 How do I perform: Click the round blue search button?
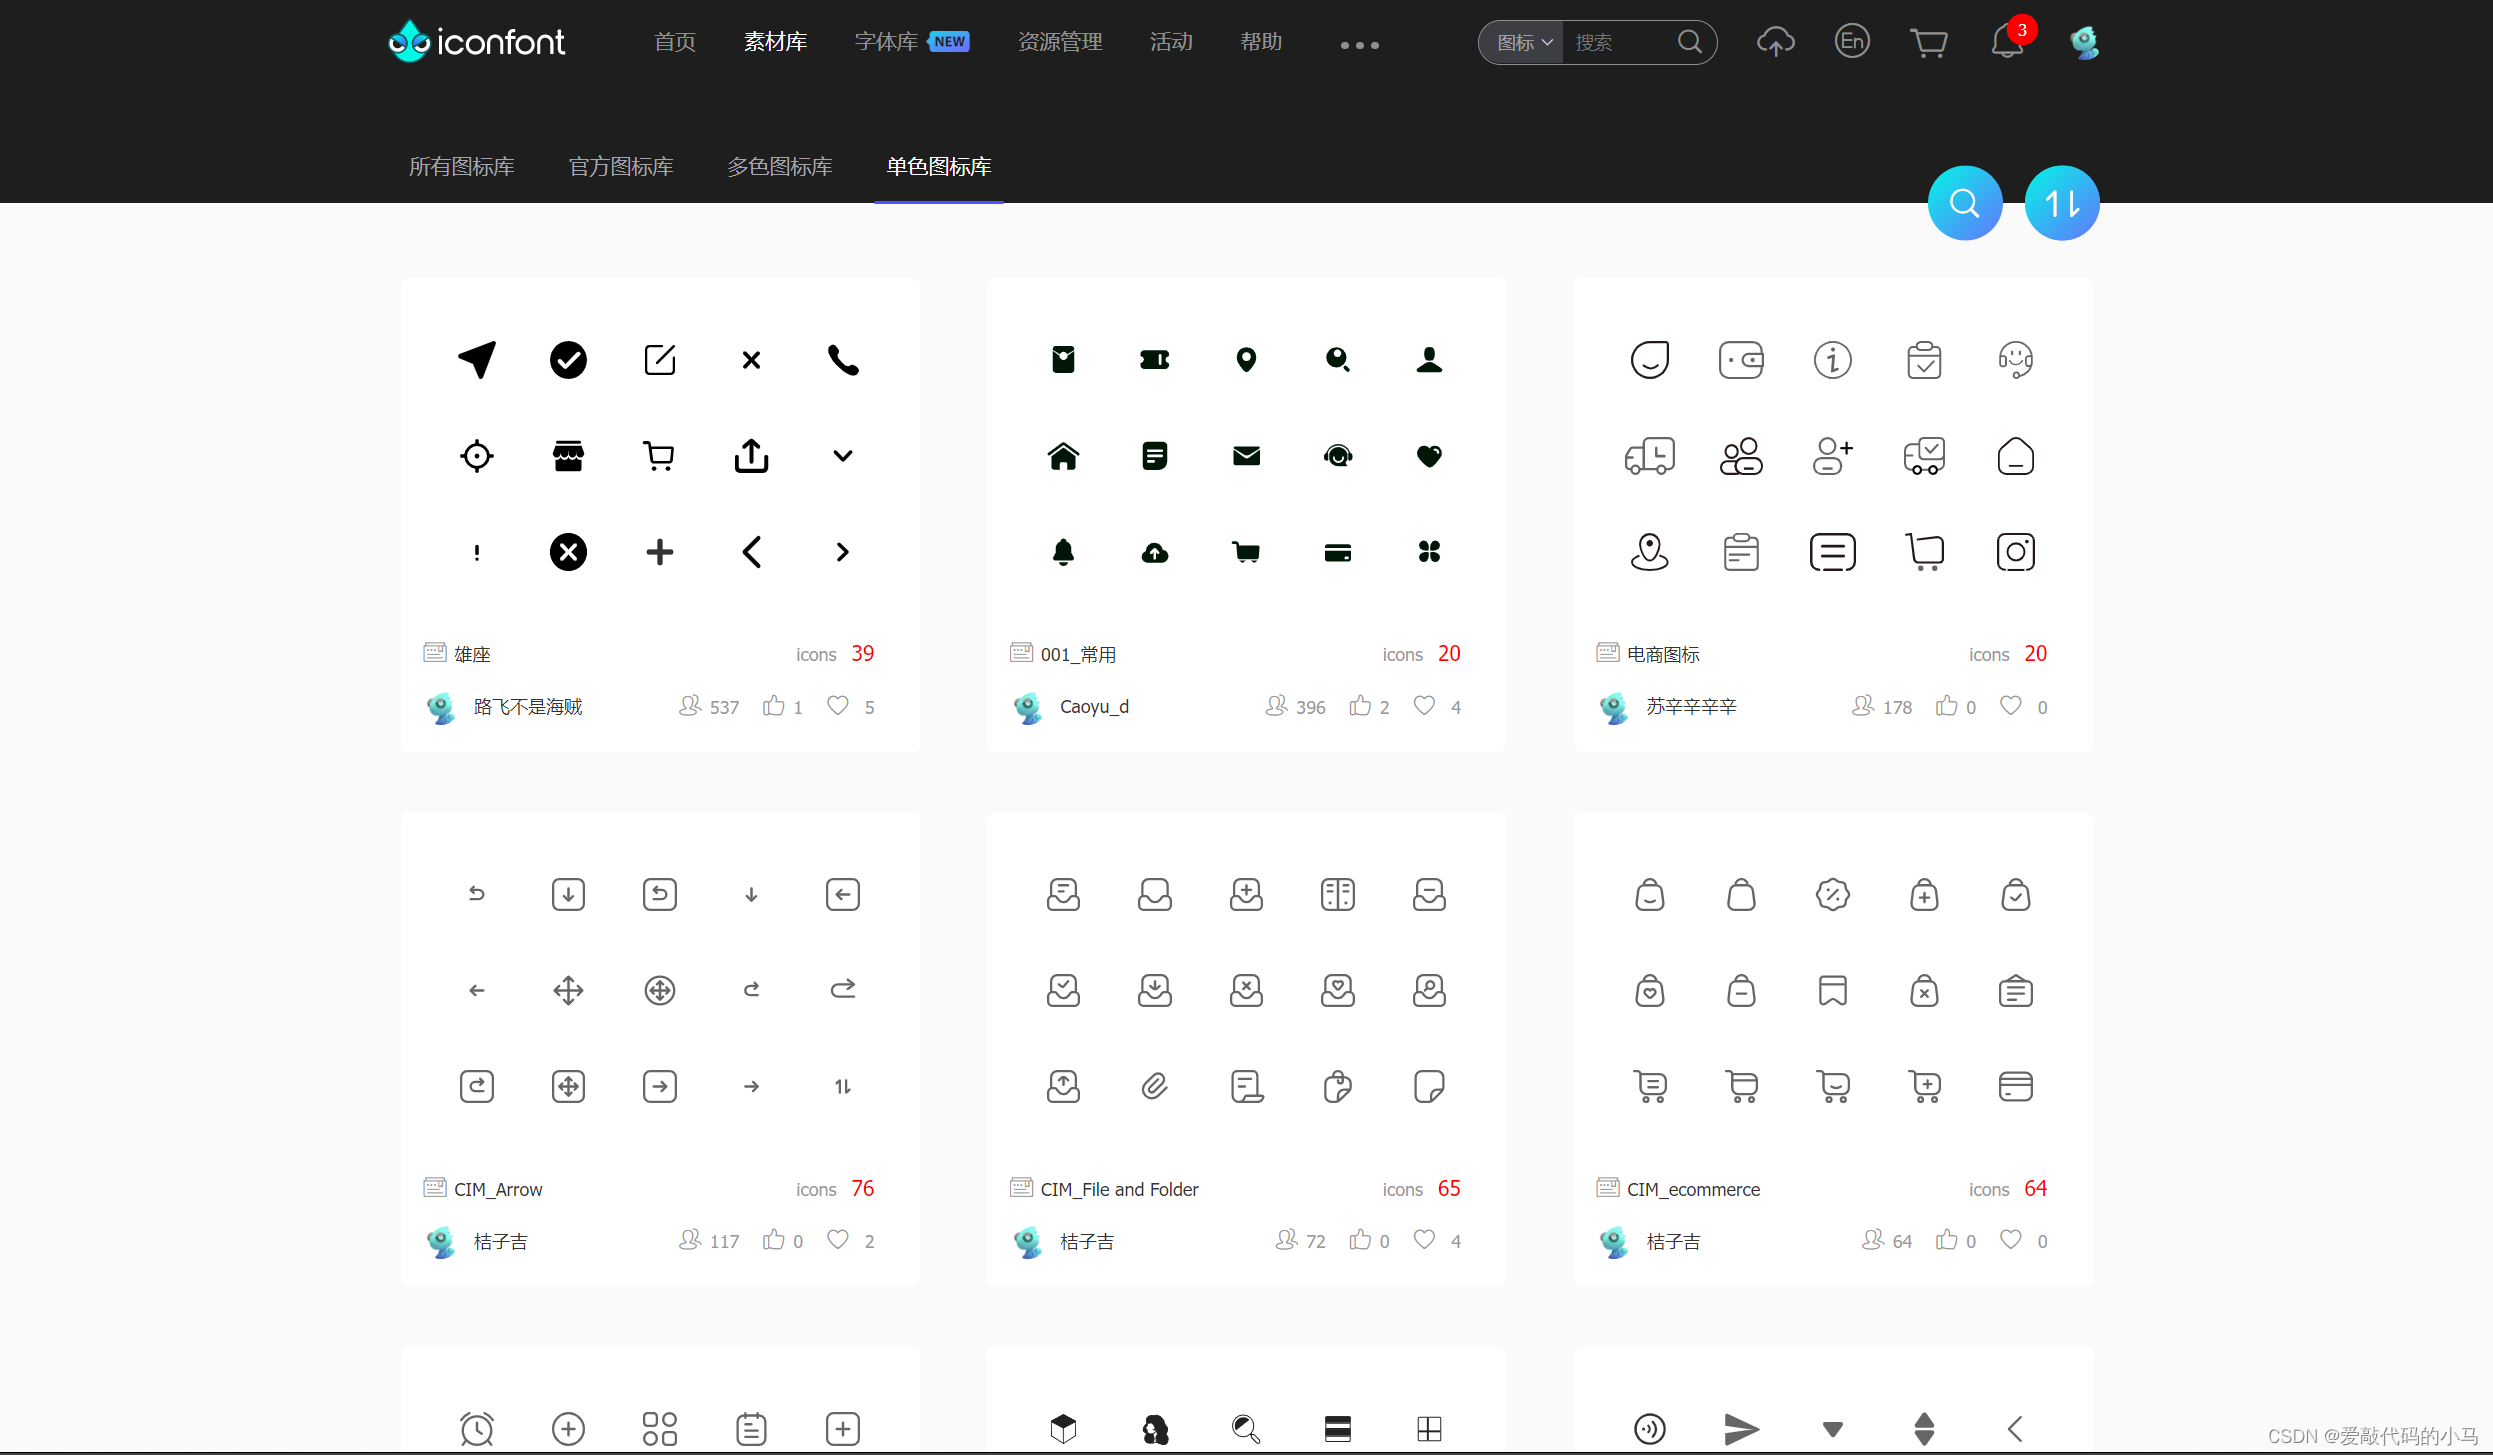pos(1964,203)
